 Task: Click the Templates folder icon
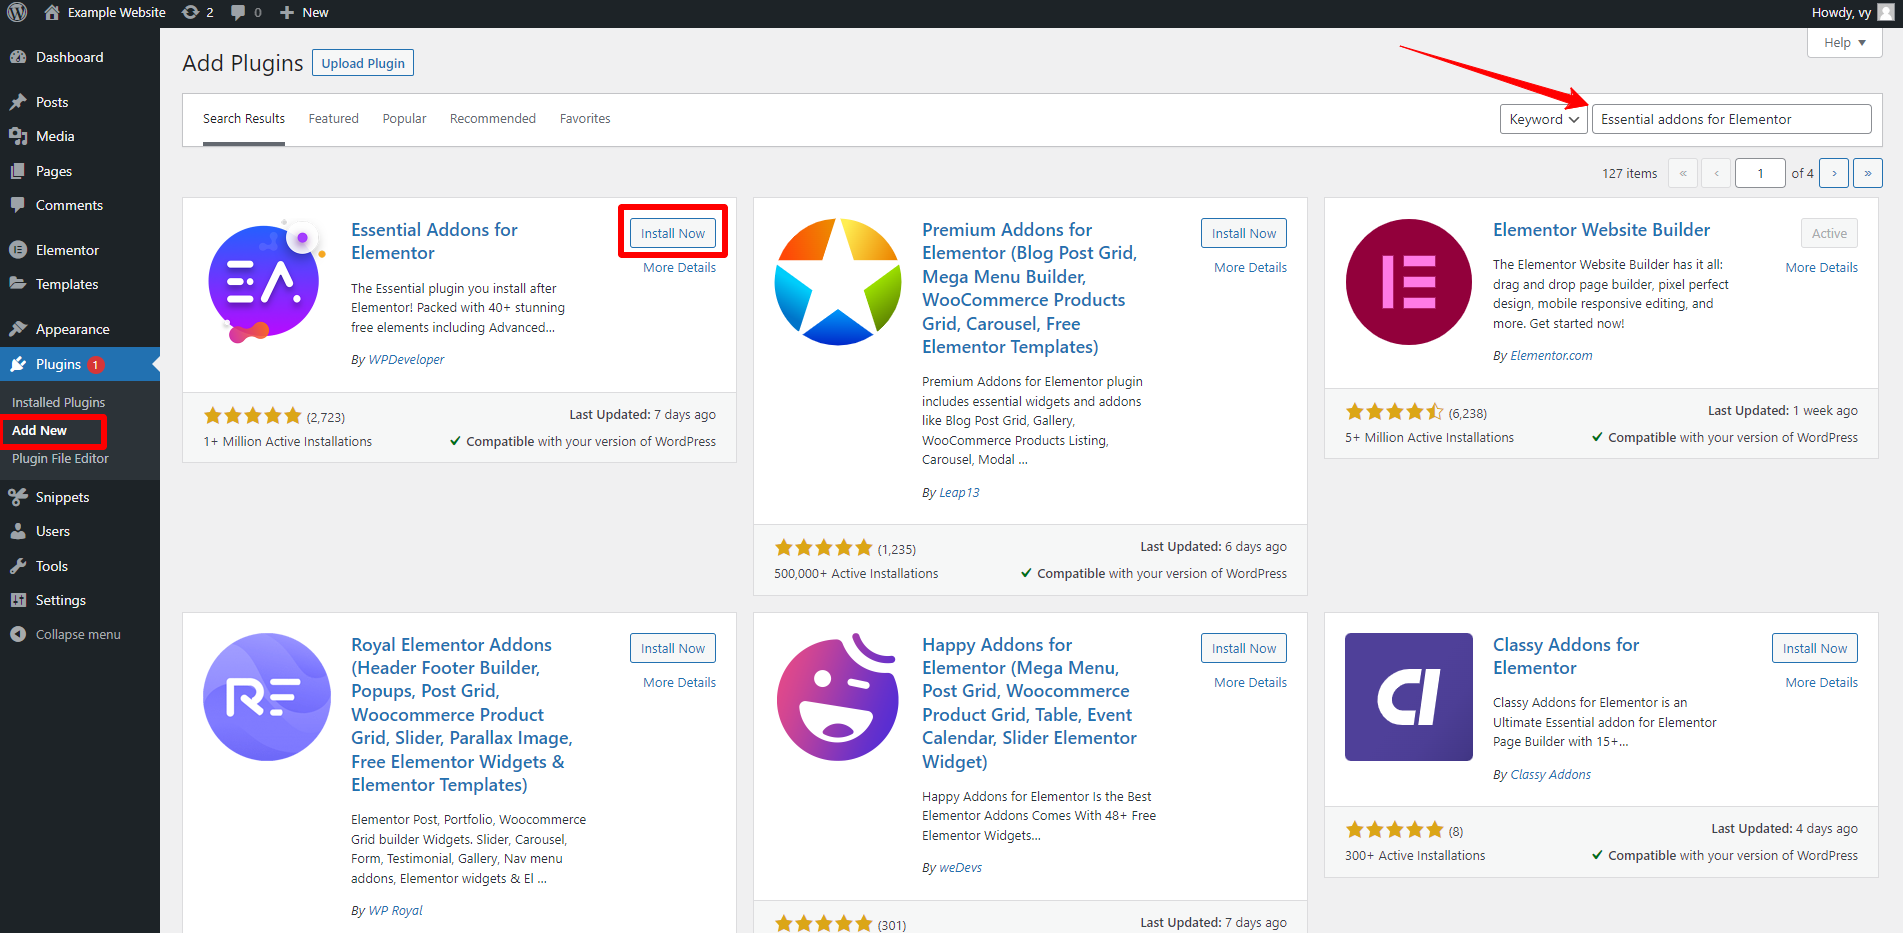18,284
